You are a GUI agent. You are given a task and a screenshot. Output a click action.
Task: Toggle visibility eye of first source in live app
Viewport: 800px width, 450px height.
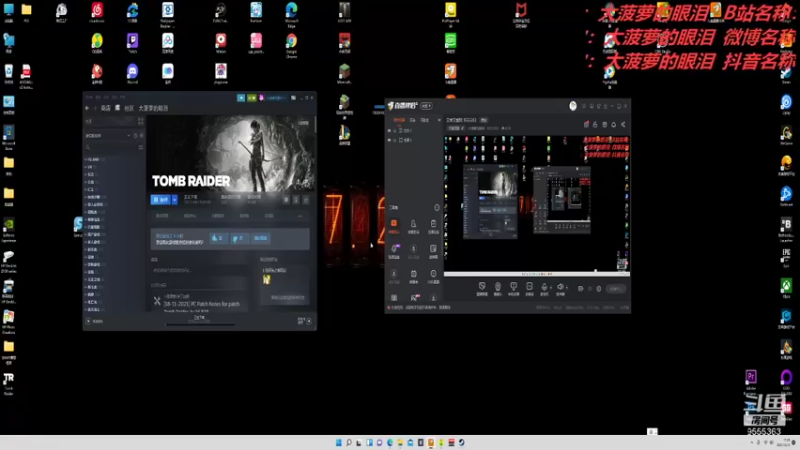(x=389, y=131)
